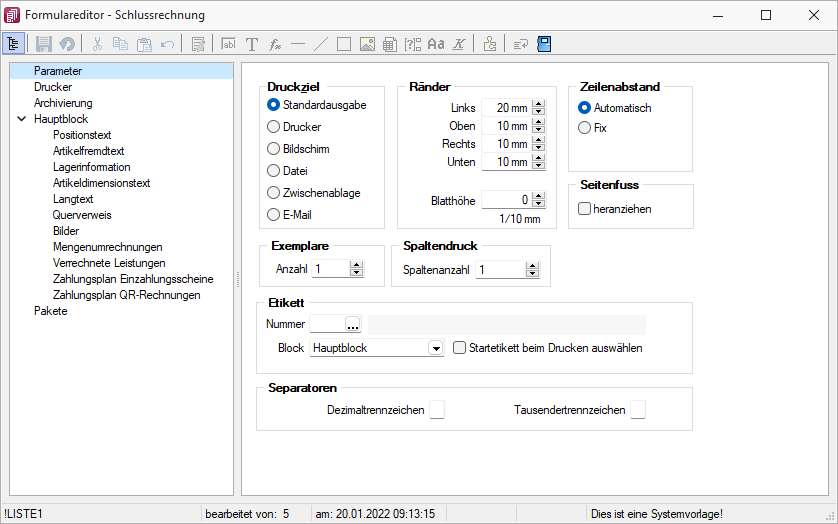This screenshot has width=838, height=524.
Task: Choose Fix line spacing option
Action: point(585,128)
